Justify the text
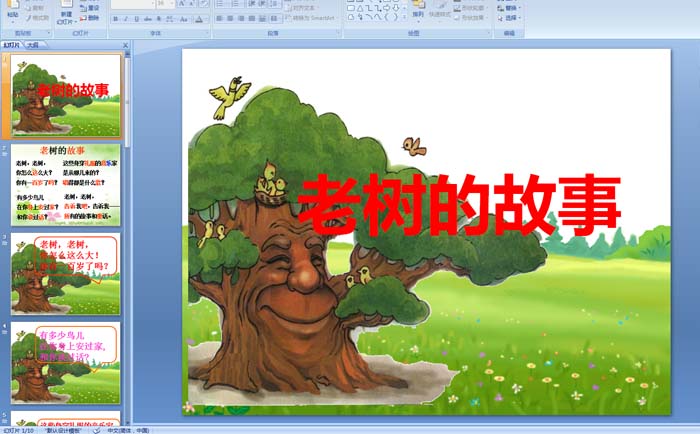This screenshot has width=700, height=434. pyautogui.click(x=251, y=19)
